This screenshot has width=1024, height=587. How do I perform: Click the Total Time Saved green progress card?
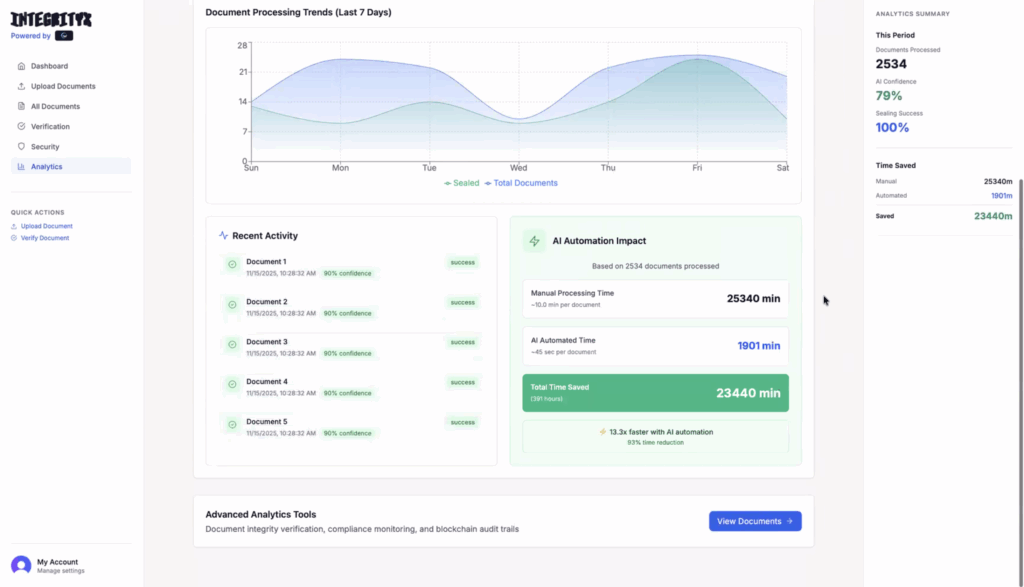point(655,392)
